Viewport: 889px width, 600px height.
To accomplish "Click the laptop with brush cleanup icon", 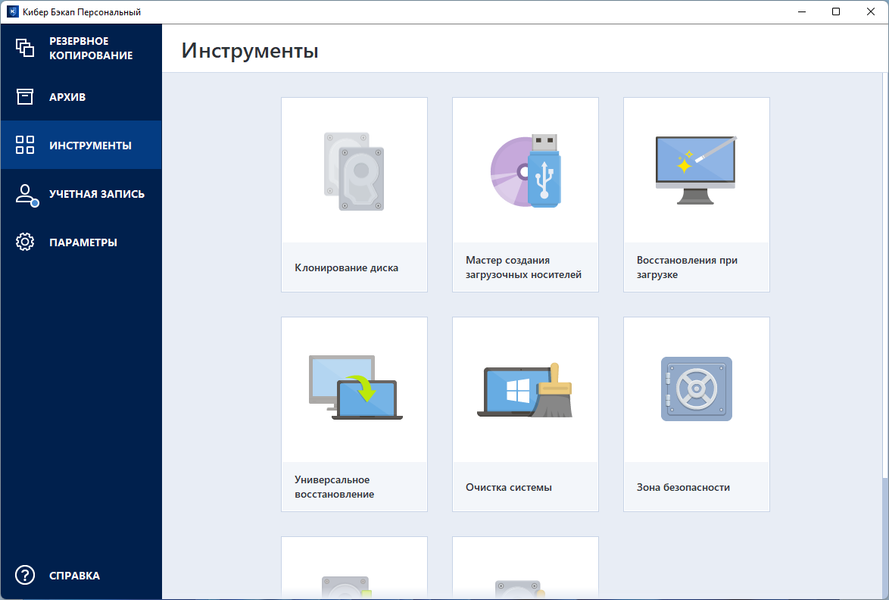I will 525,390.
